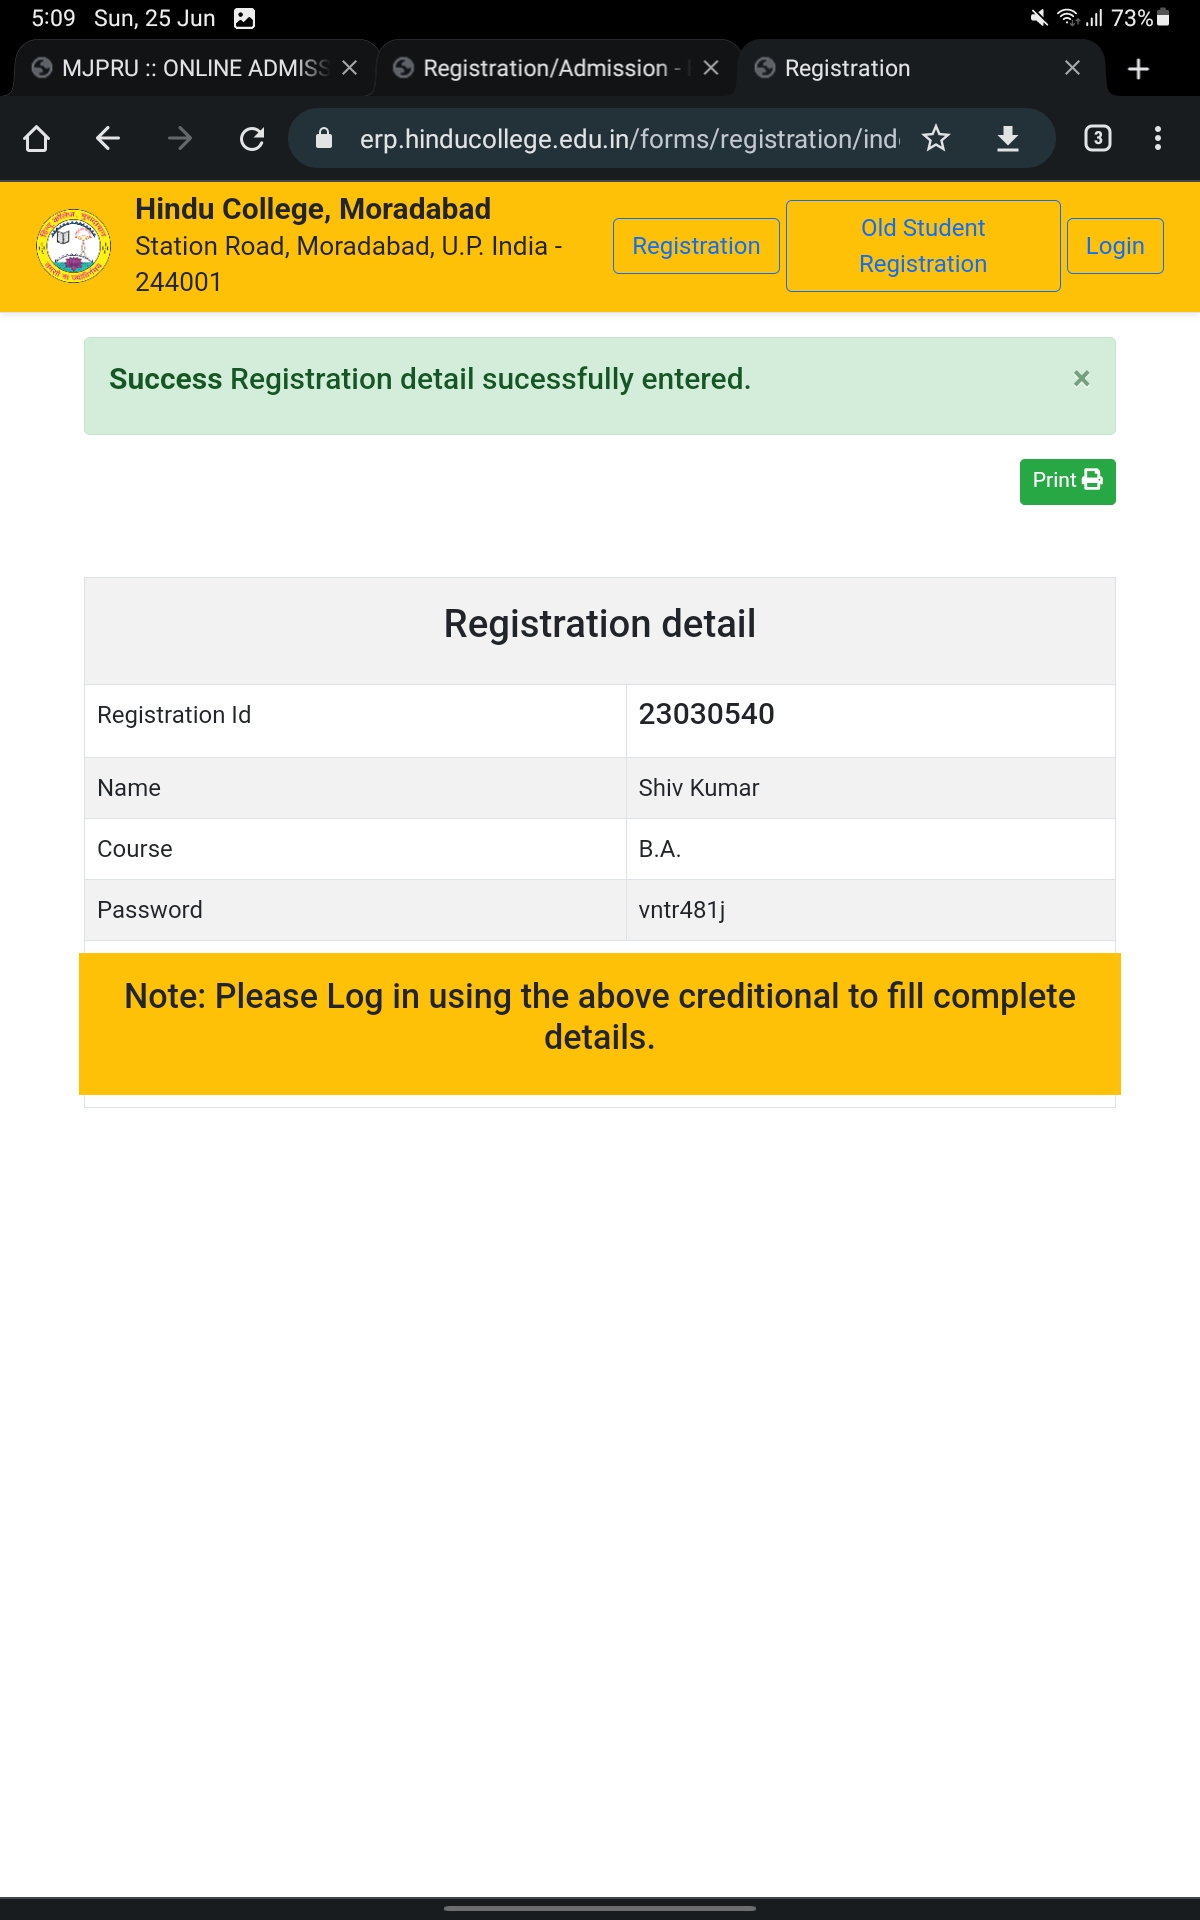Screen dimensions: 1200x1920
Task: Close the Registration/Admission tab
Action: coord(711,68)
